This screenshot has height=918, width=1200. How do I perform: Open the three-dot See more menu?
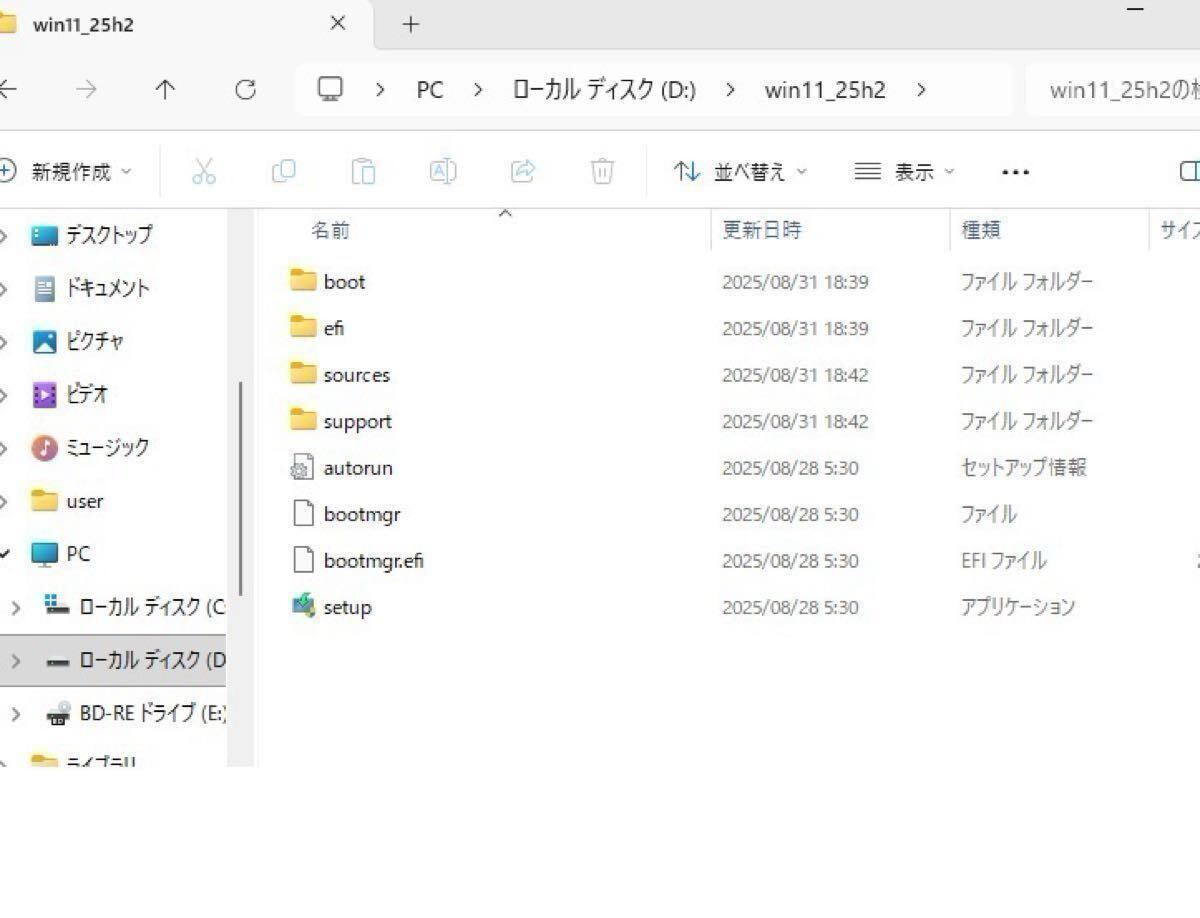(x=1015, y=172)
